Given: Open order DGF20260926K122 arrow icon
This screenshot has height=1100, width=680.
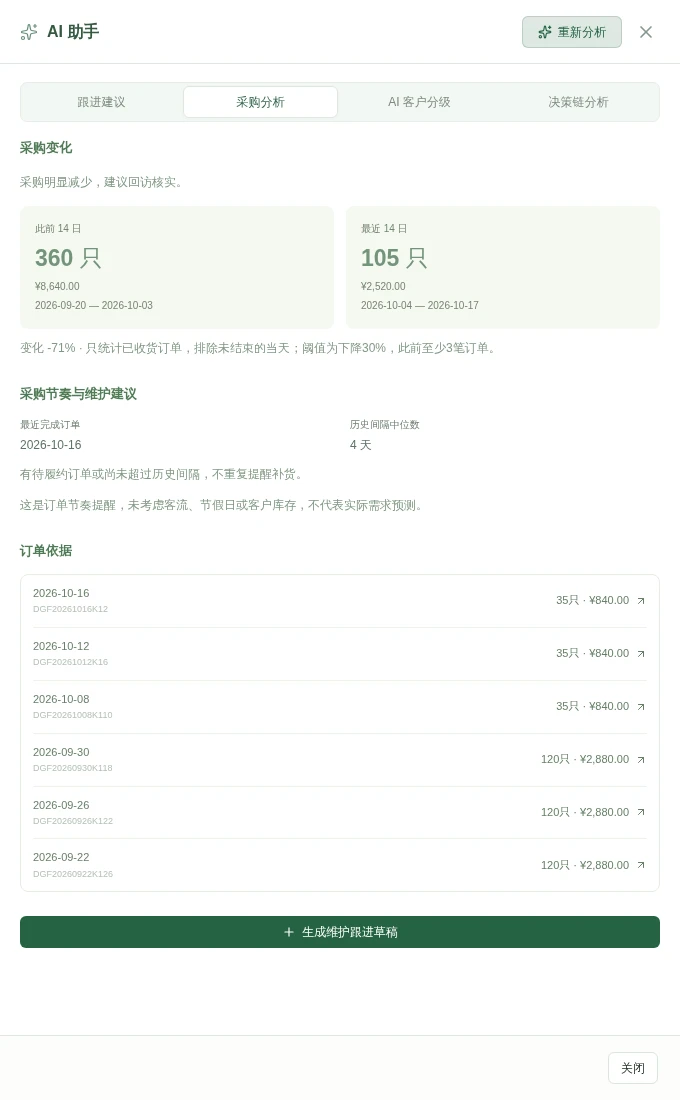Looking at the screenshot, I should pos(641,812).
